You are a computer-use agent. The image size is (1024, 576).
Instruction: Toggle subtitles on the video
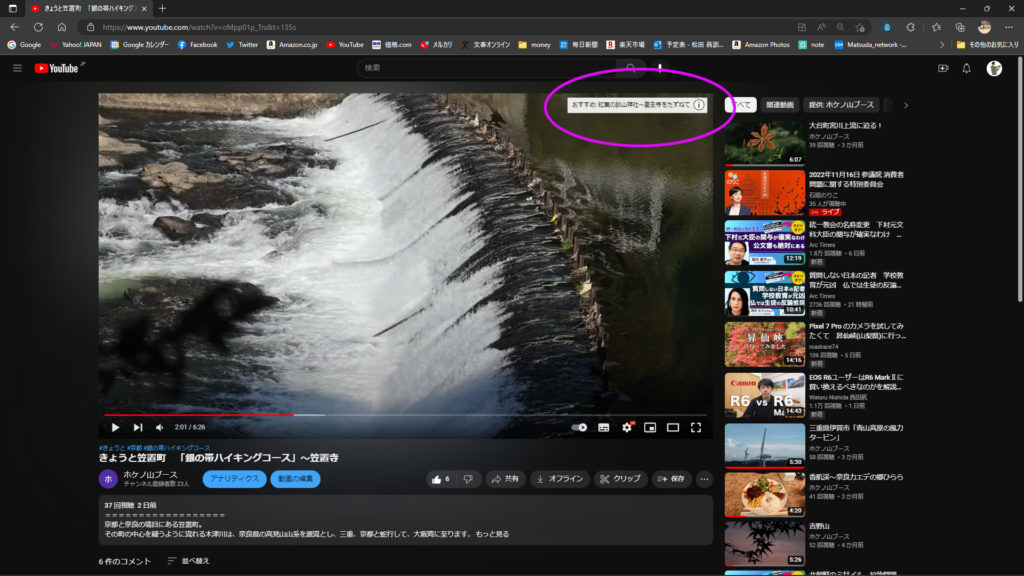[x=604, y=427]
